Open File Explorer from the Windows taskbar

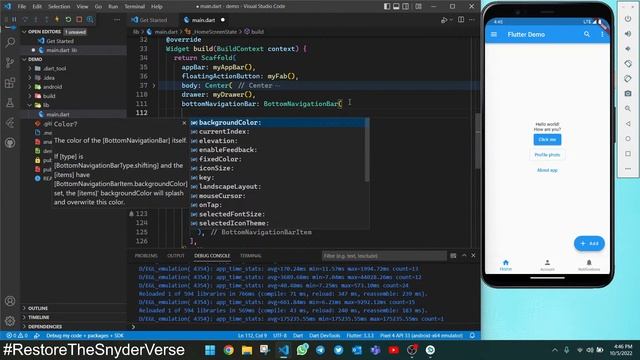pos(247,350)
